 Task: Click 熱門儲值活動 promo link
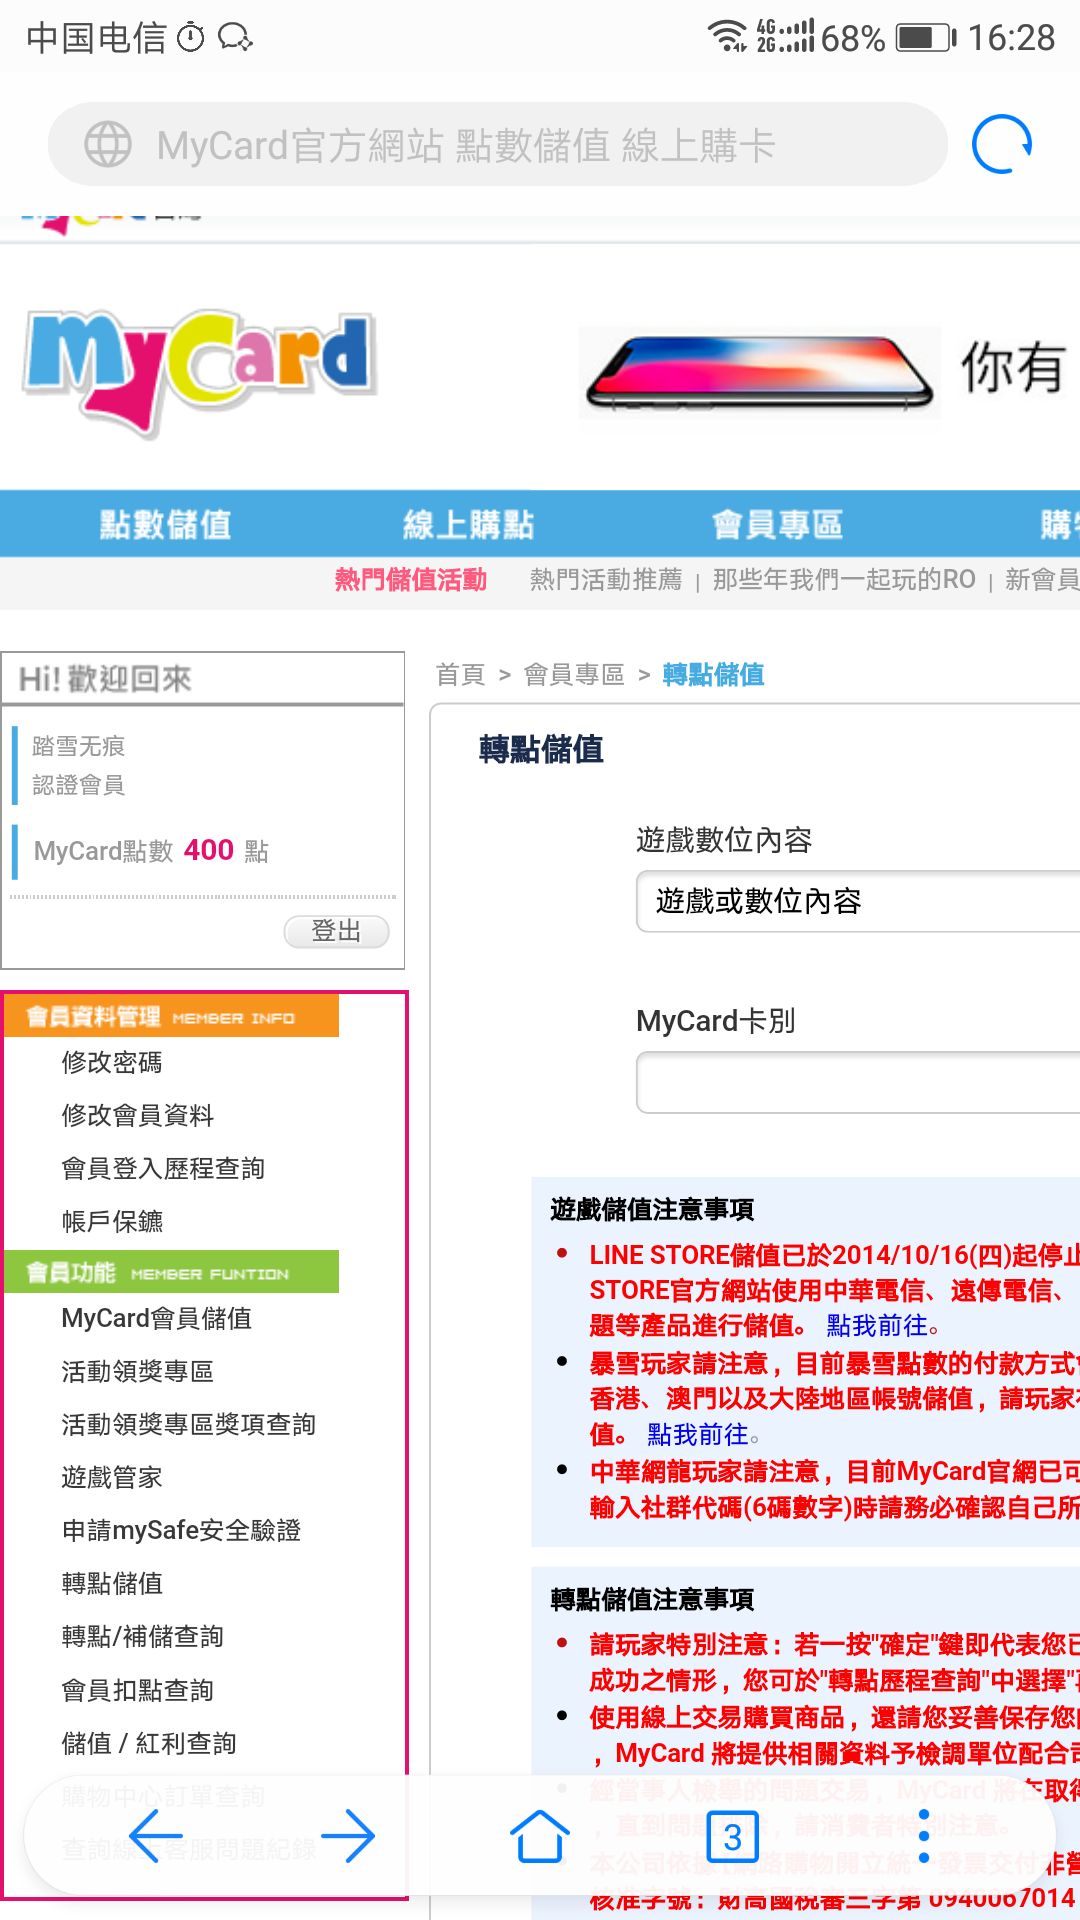coord(410,580)
